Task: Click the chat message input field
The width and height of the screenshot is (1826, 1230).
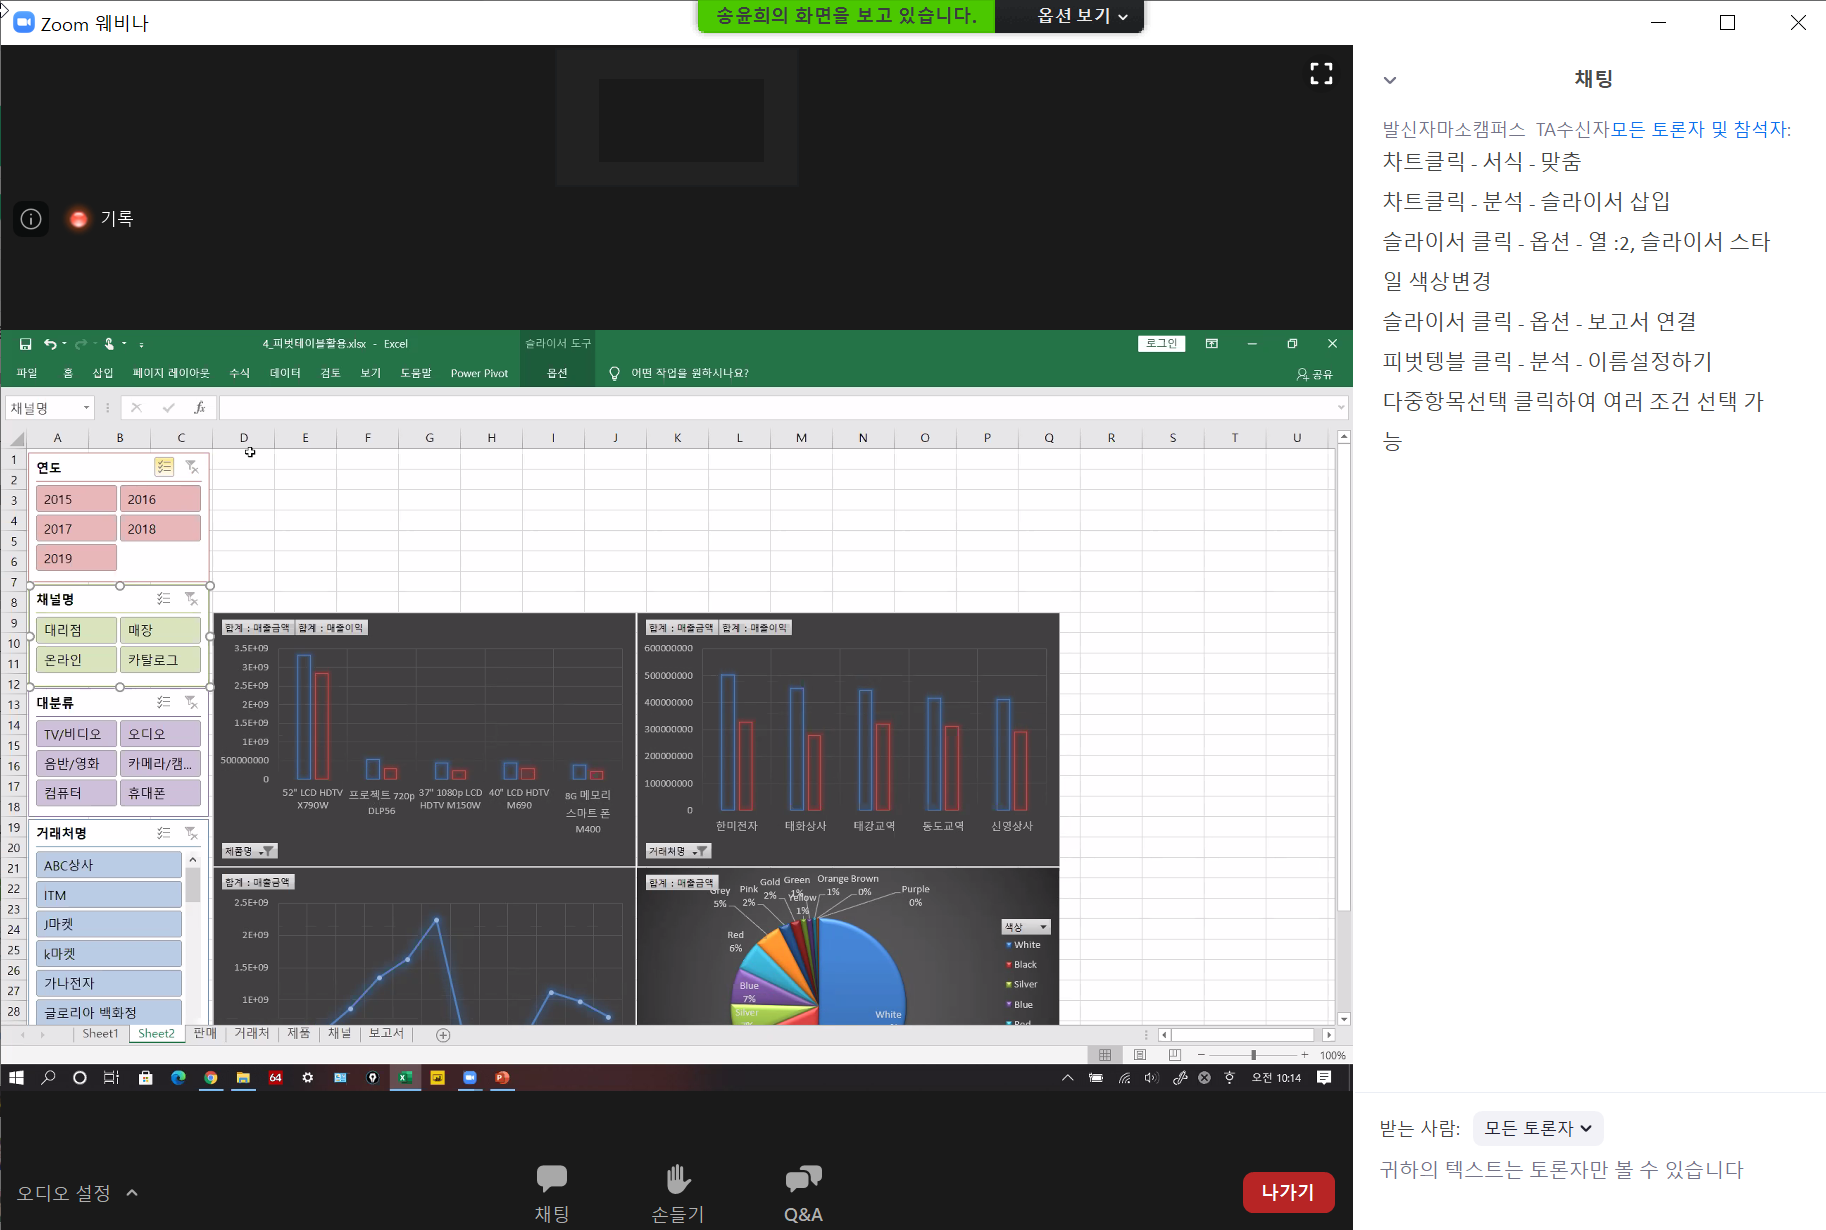Action: pos(1590,1170)
